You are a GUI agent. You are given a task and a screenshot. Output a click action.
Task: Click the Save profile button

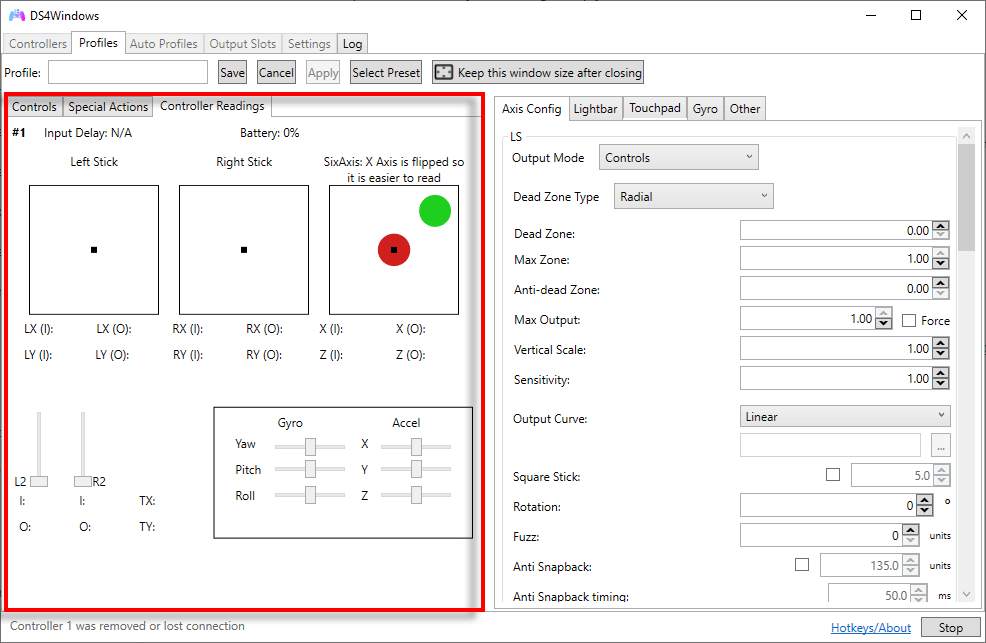click(232, 73)
